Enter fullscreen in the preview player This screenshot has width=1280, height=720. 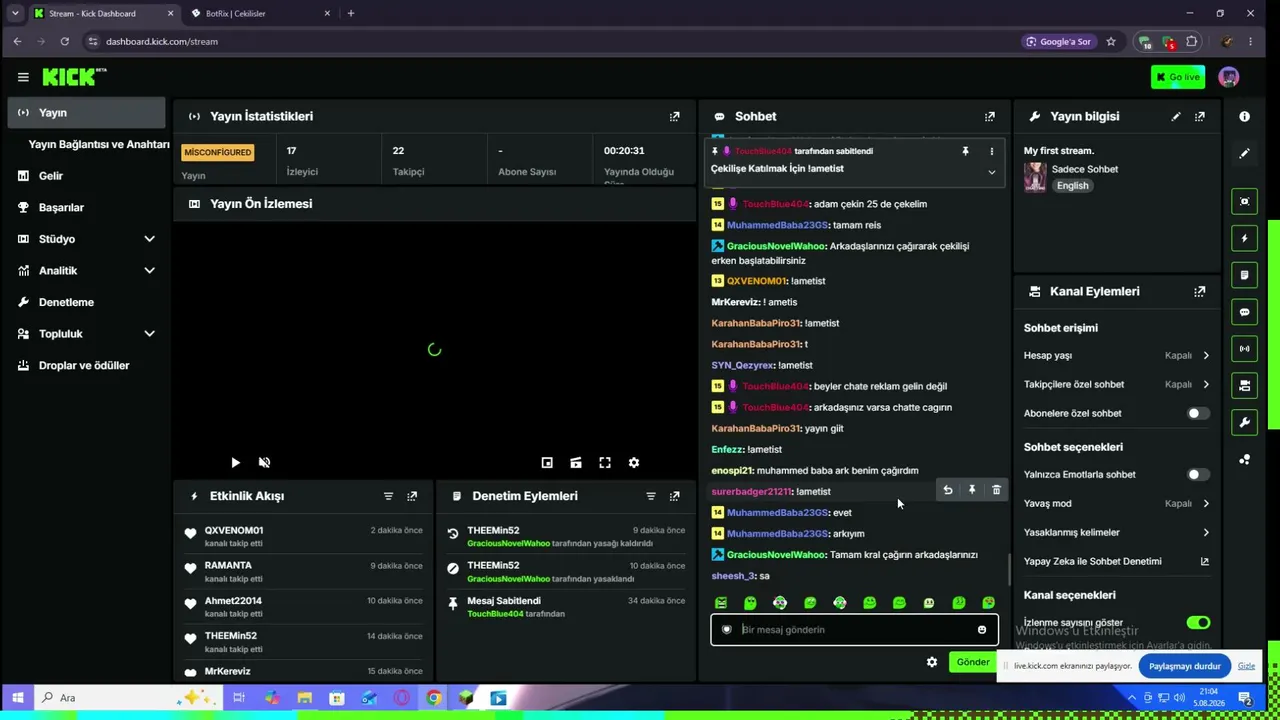pyautogui.click(x=605, y=463)
